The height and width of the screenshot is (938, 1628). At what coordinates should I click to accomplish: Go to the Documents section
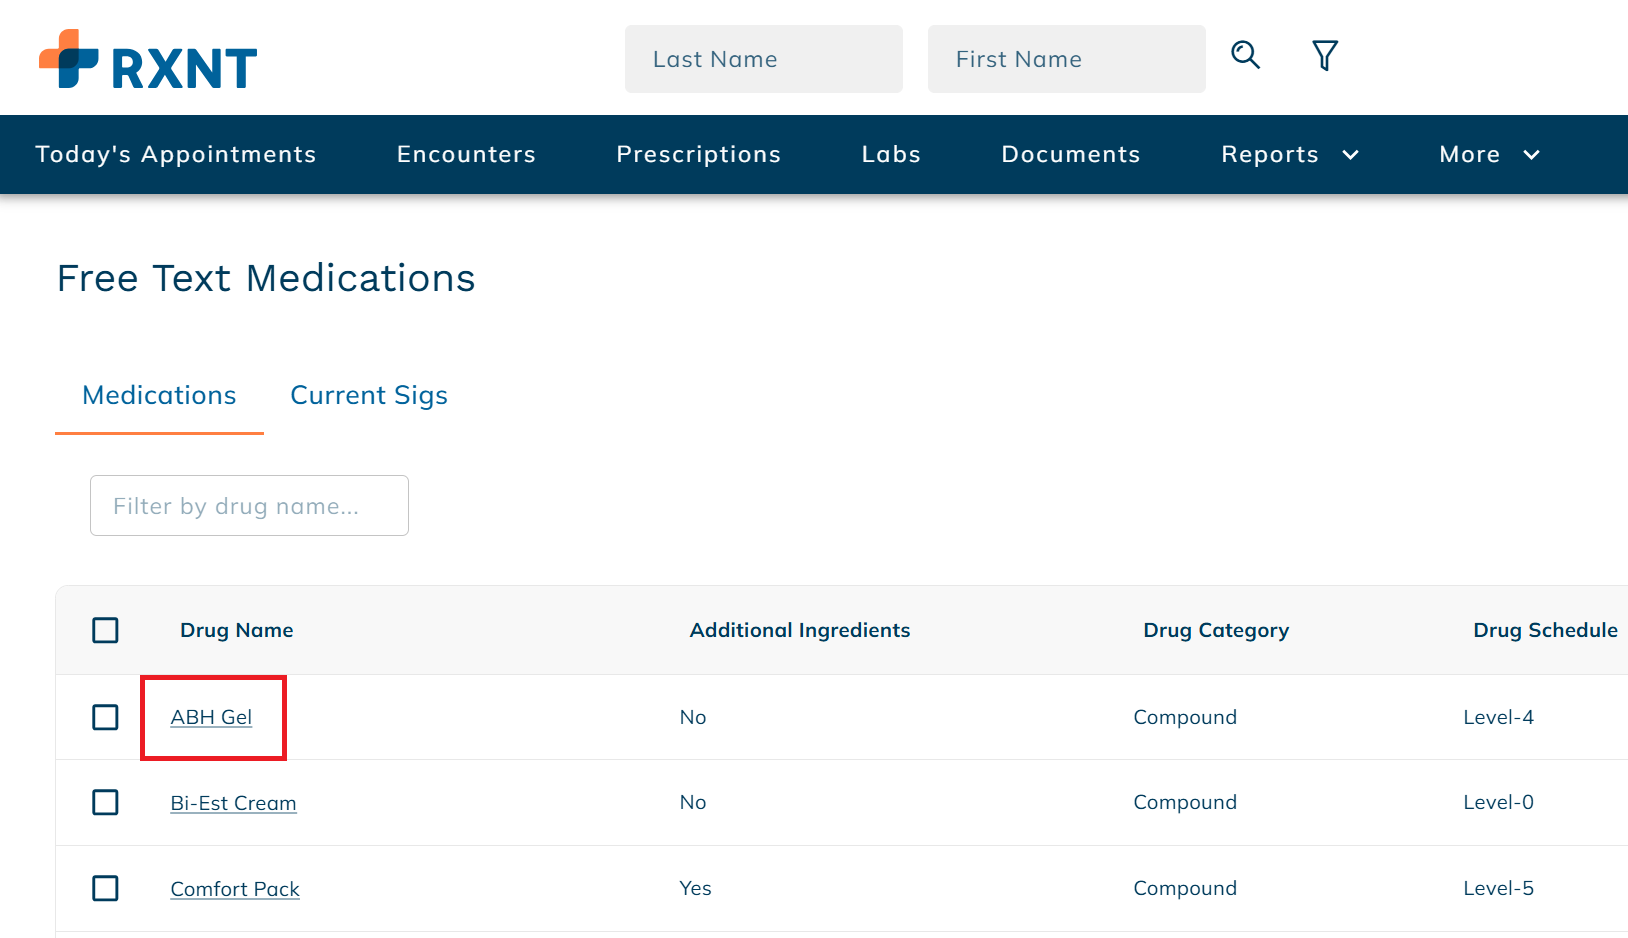tap(1070, 154)
